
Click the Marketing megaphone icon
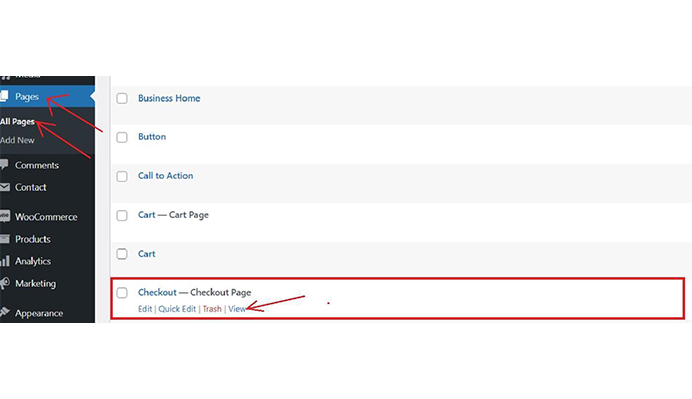tap(4, 283)
